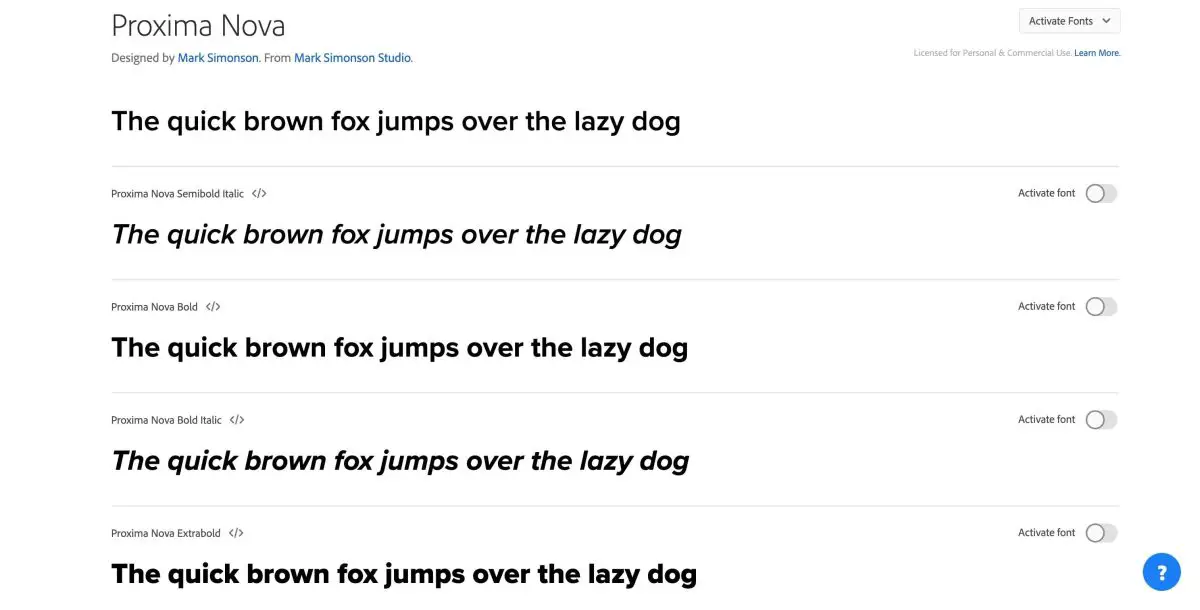Screen dimensions: 1200x610
Task: Click the chevron in Activate Fonts button
Action: pyautogui.click(x=1105, y=21)
